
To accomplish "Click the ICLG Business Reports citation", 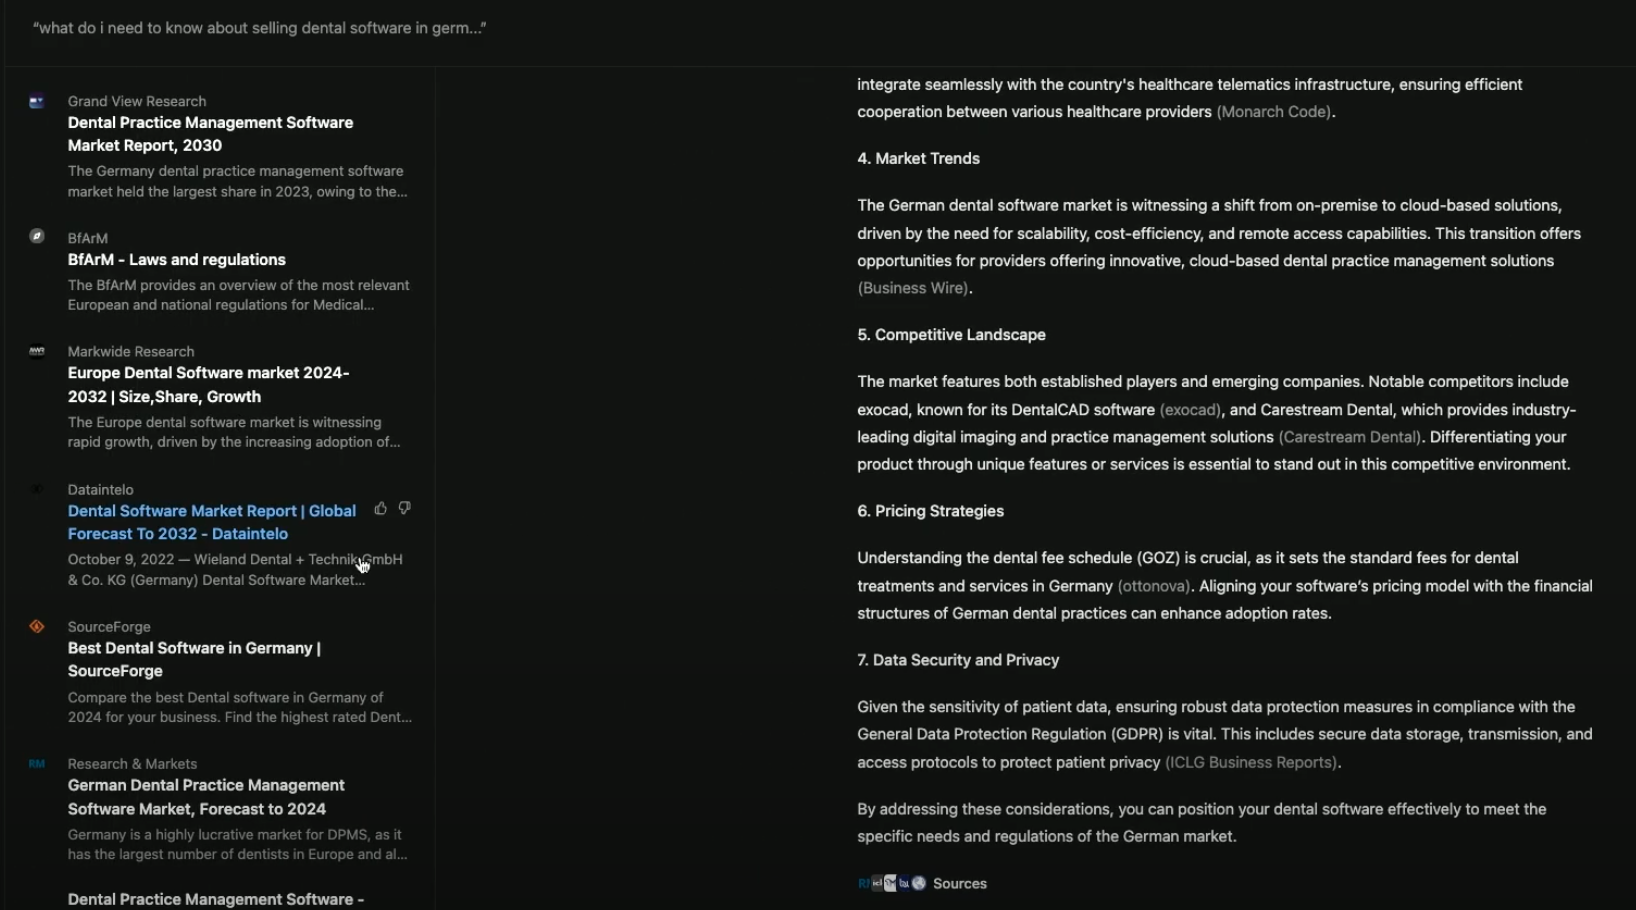I will click(1251, 763).
